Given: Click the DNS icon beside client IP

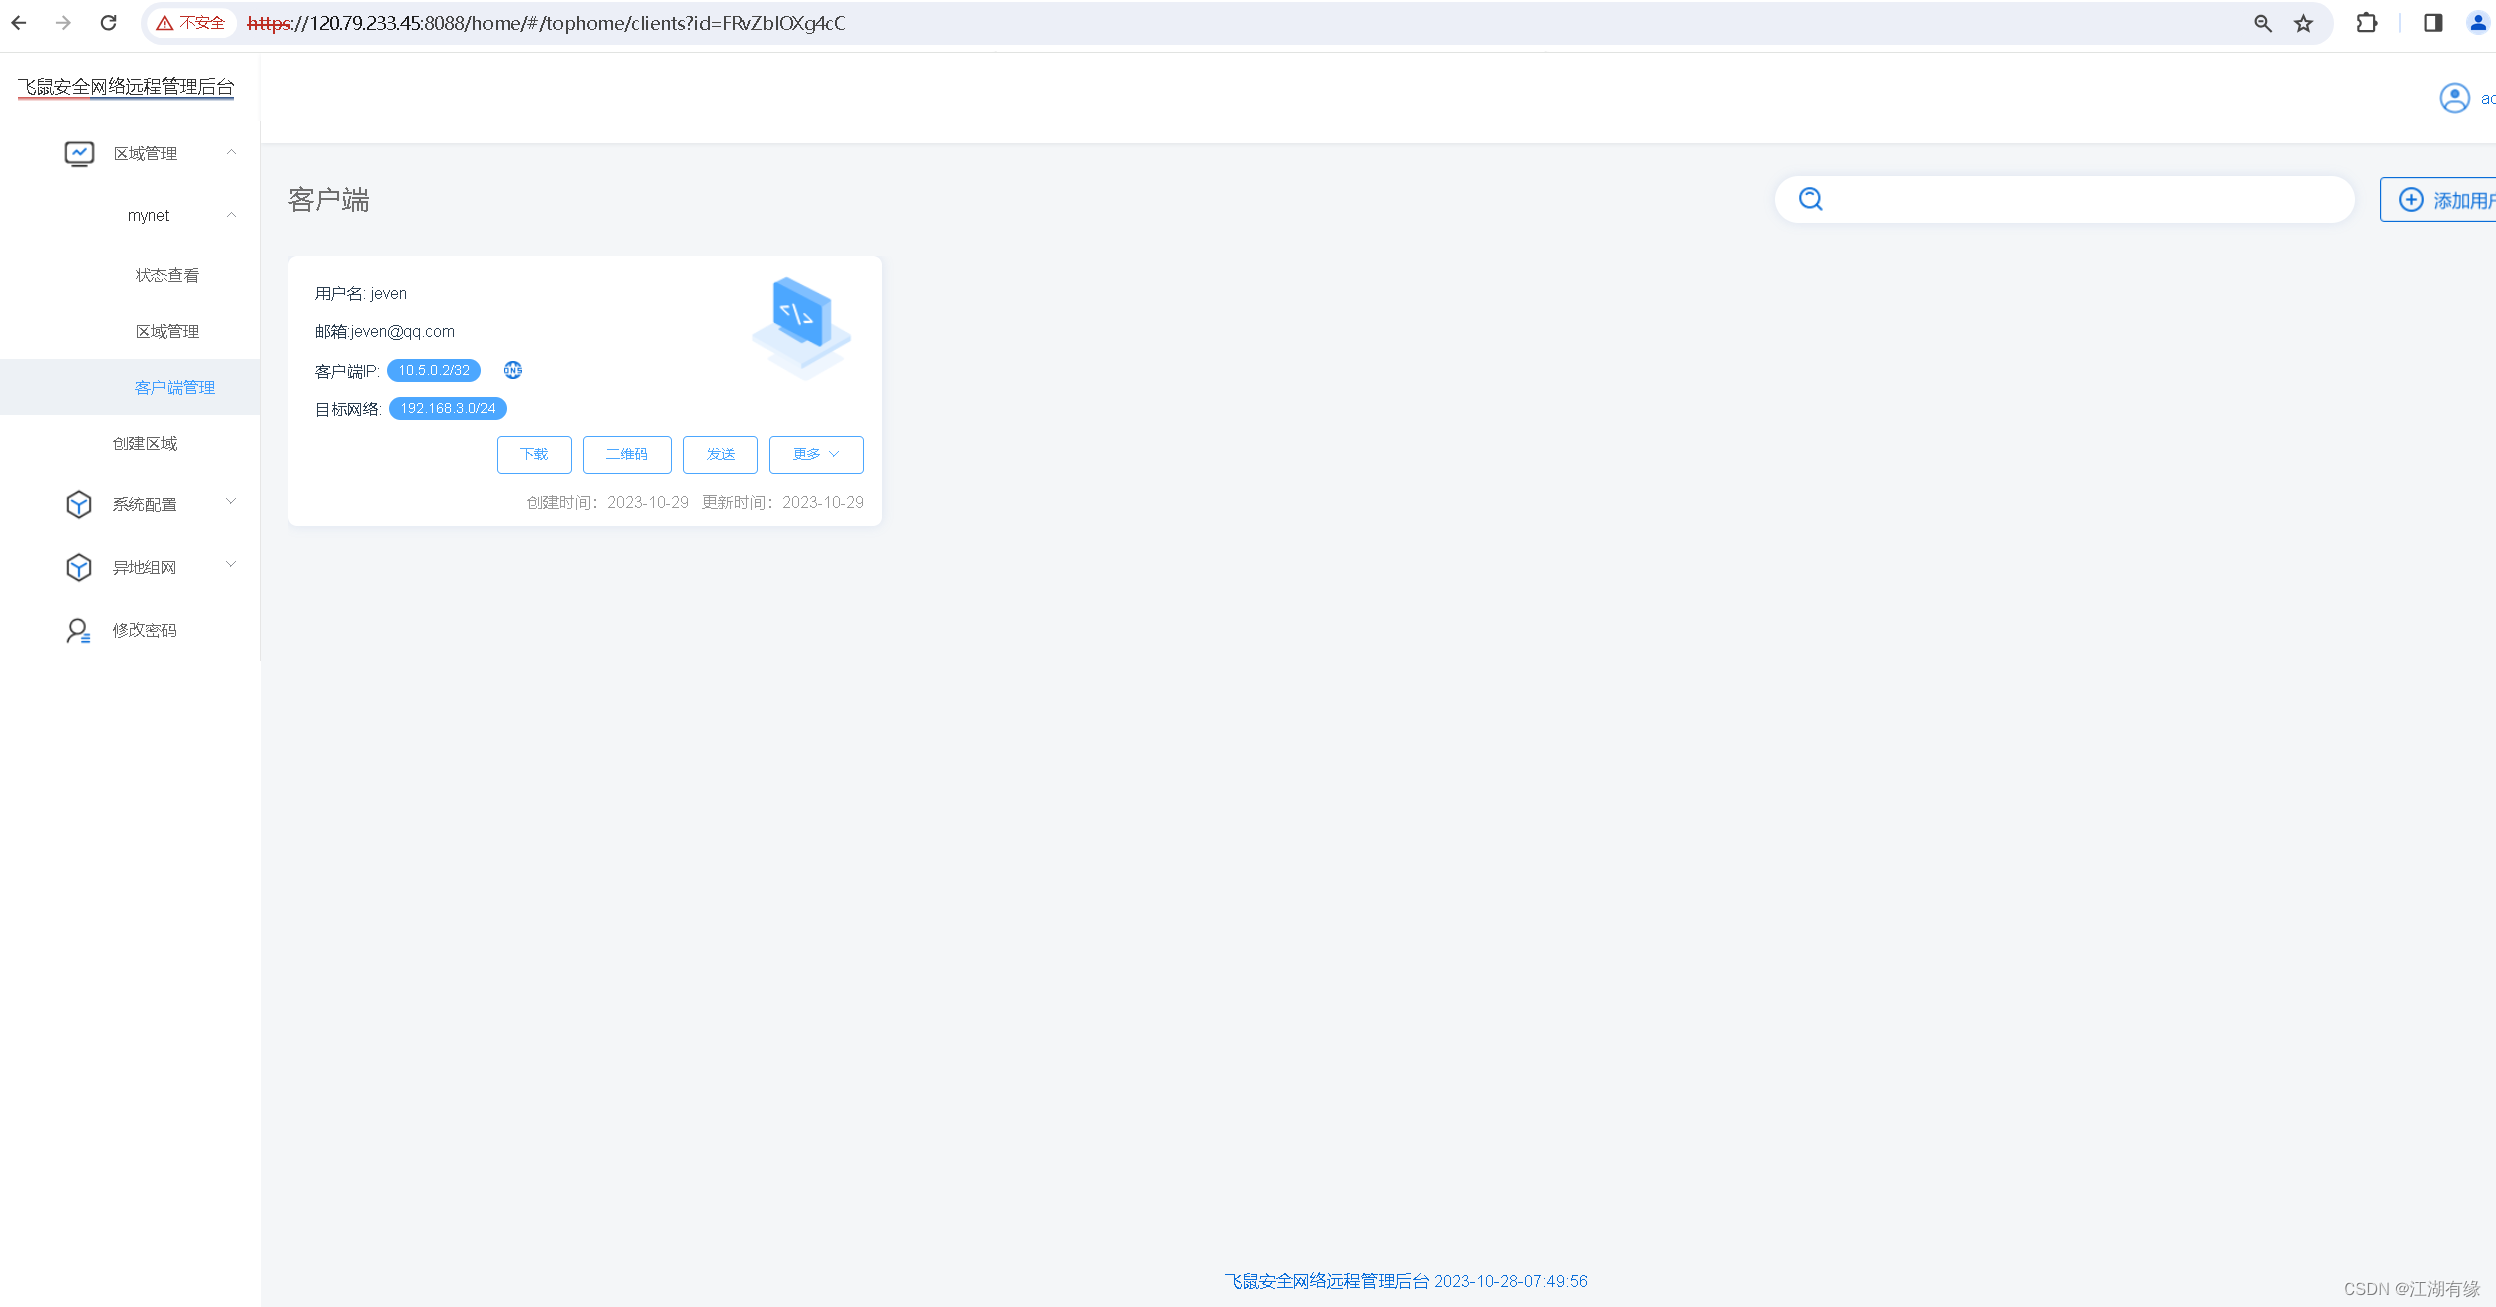Looking at the screenshot, I should pyautogui.click(x=513, y=370).
